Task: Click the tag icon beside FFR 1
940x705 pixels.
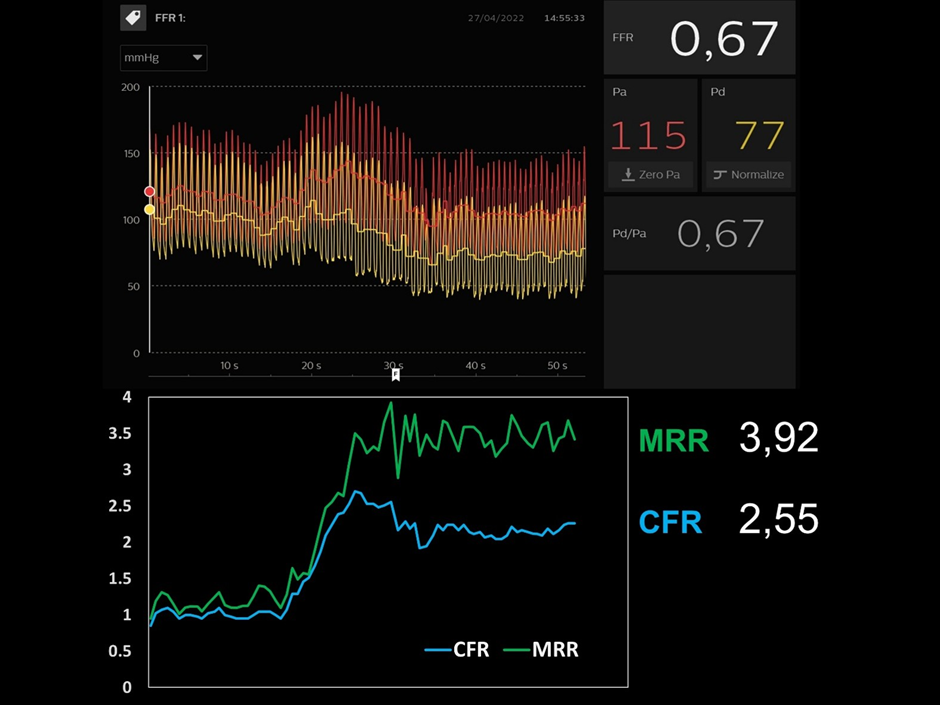Action: [132, 18]
